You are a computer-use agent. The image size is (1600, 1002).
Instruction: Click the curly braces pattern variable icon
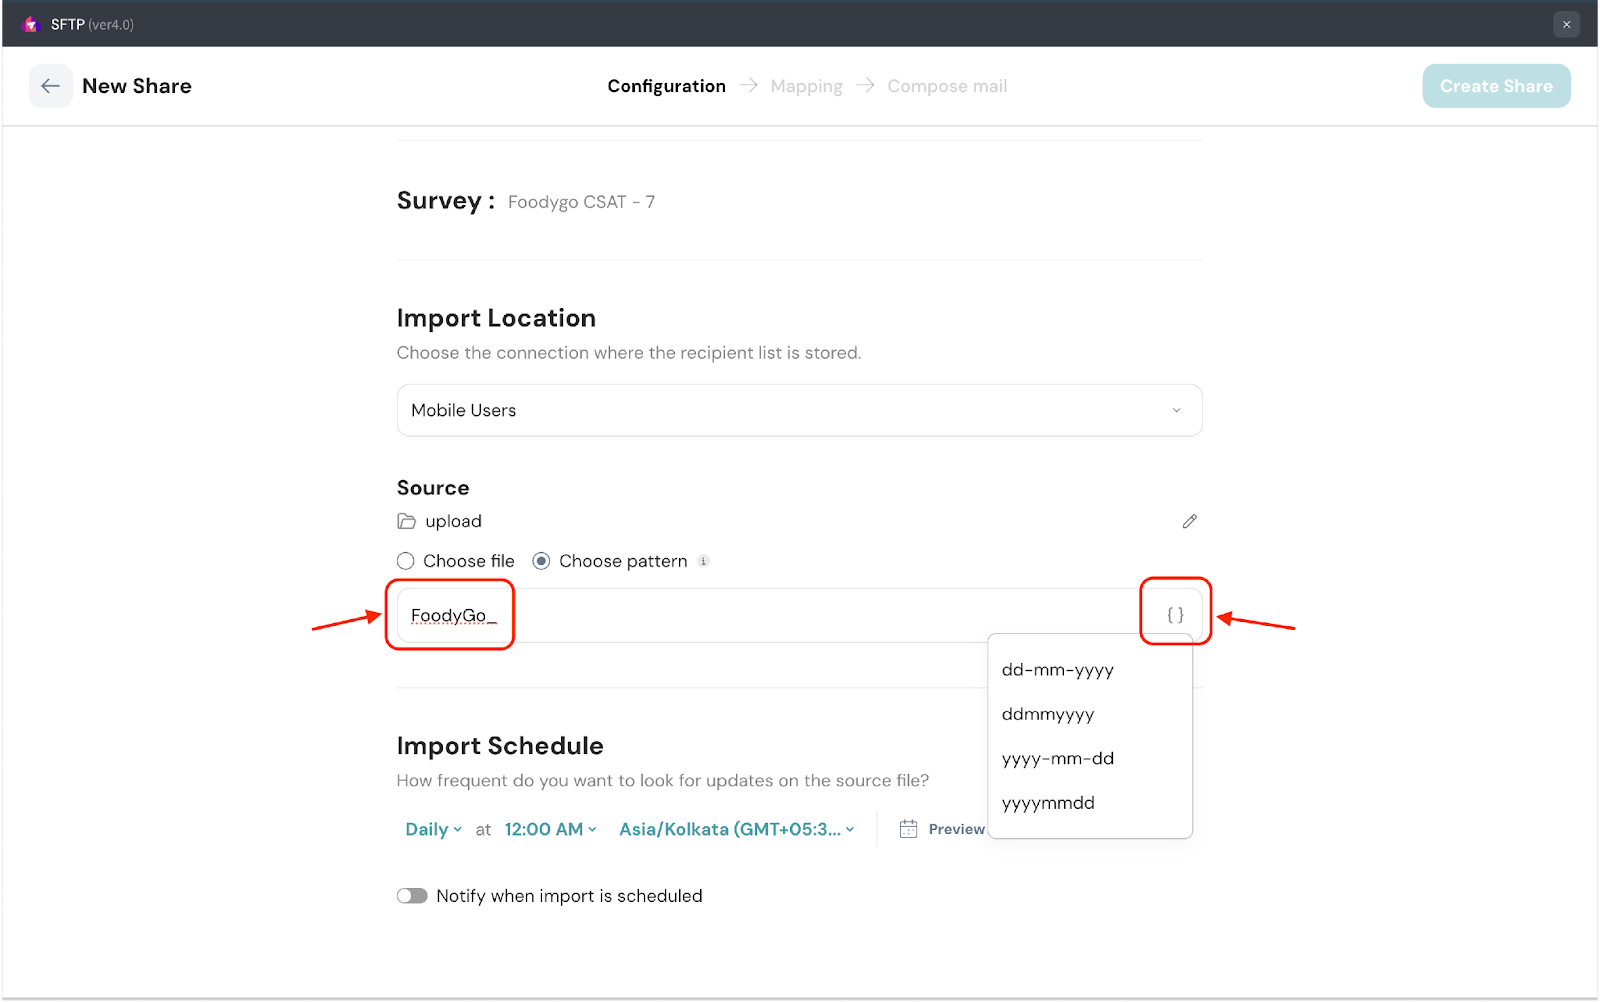[x=1175, y=615]
